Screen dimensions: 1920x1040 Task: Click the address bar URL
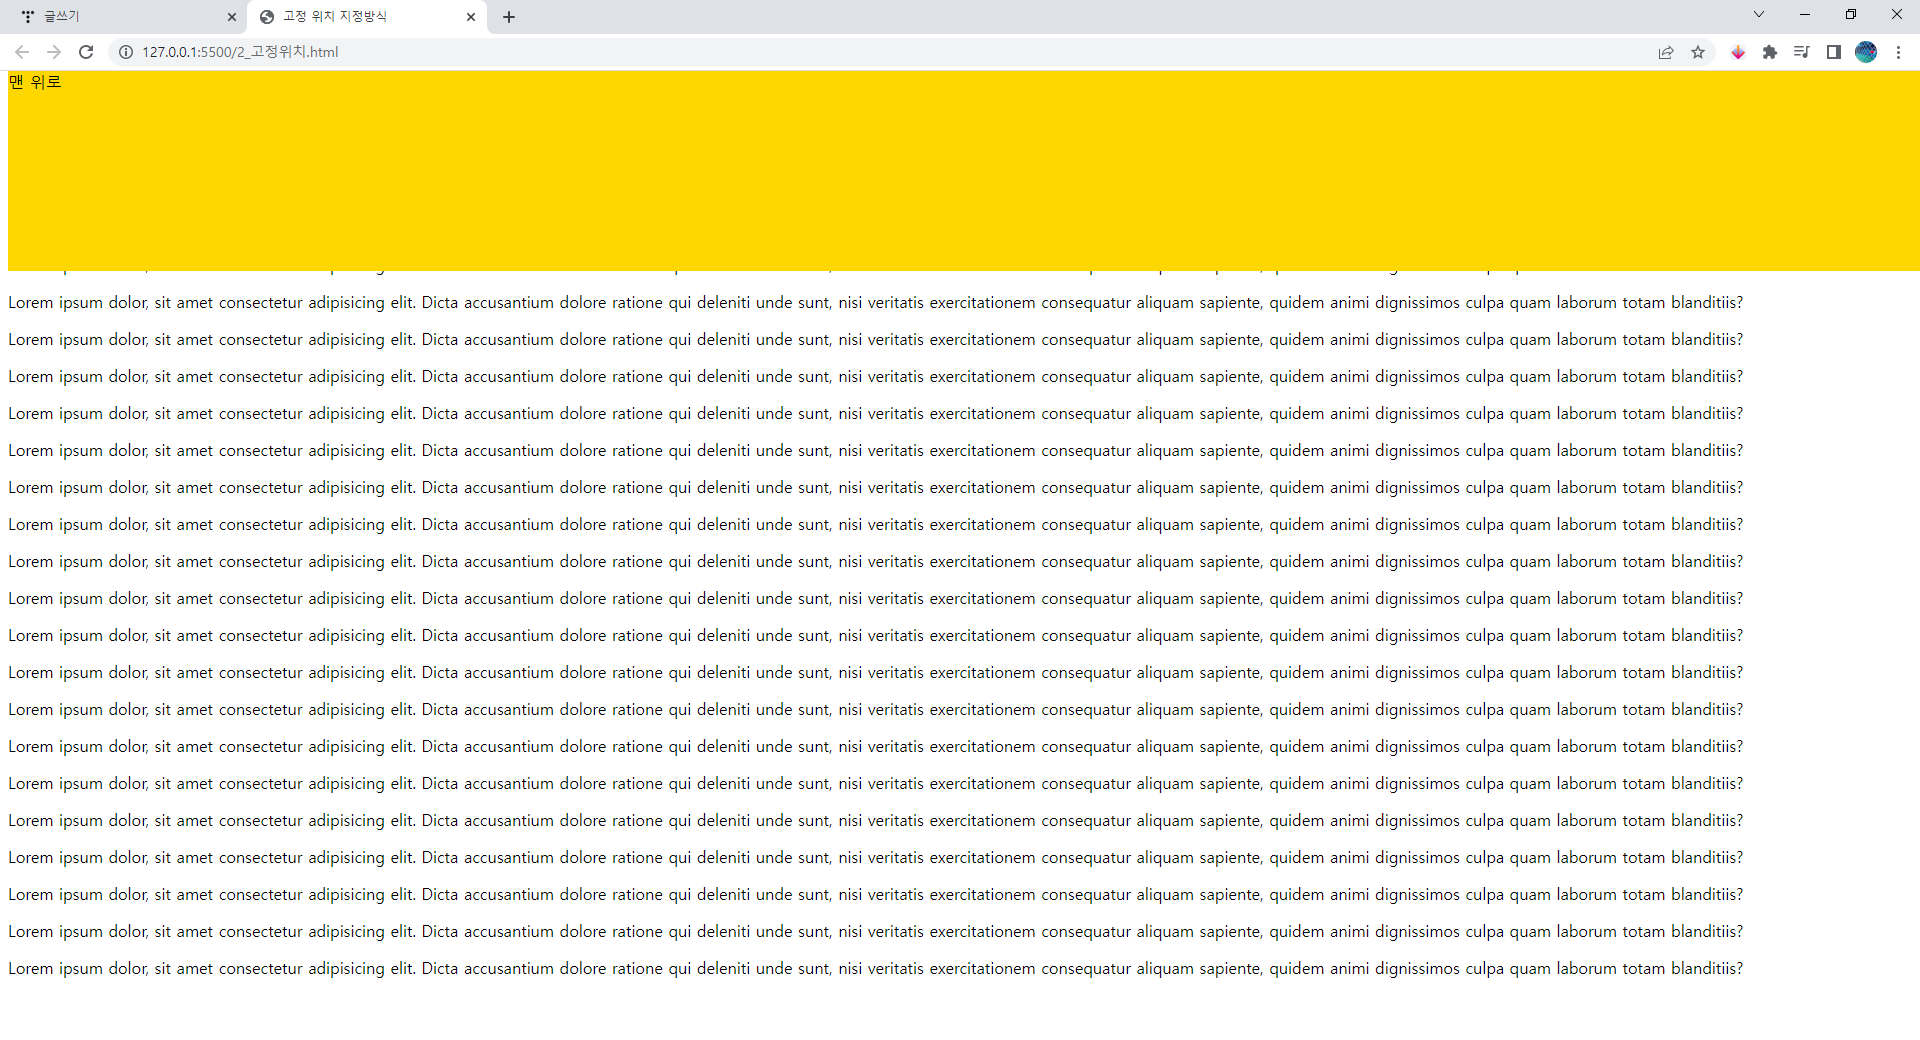240,52
